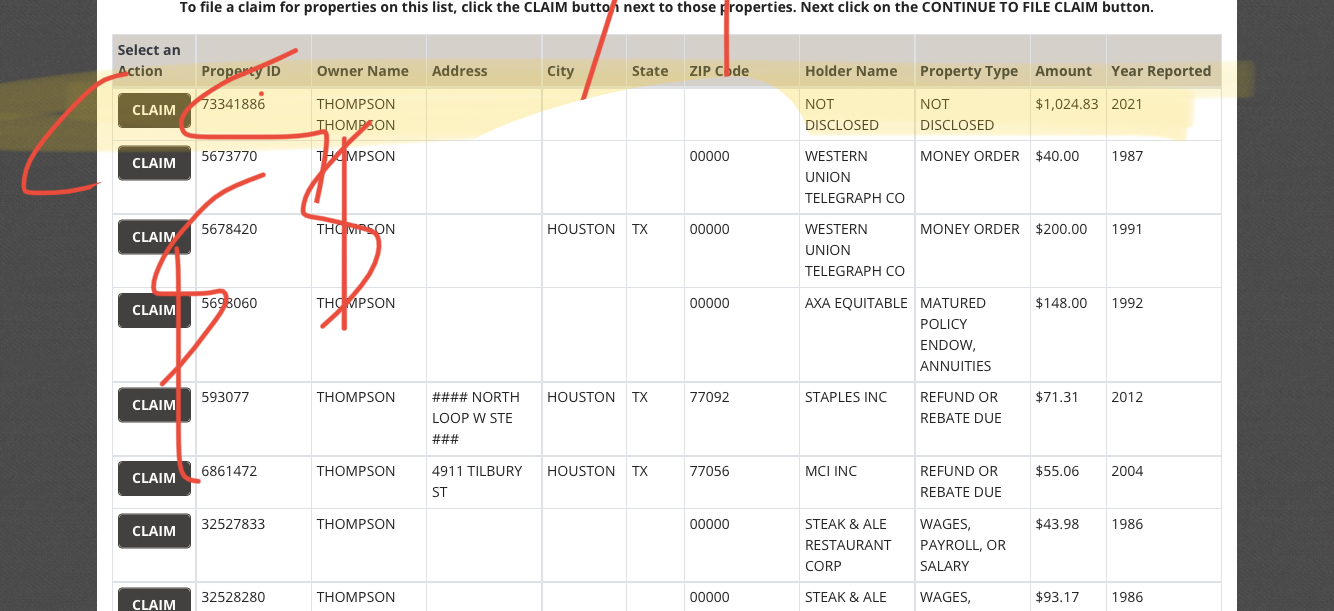Click the Amount column header
Viewport: 1334px width, 611px height.
pos(1064,71)
